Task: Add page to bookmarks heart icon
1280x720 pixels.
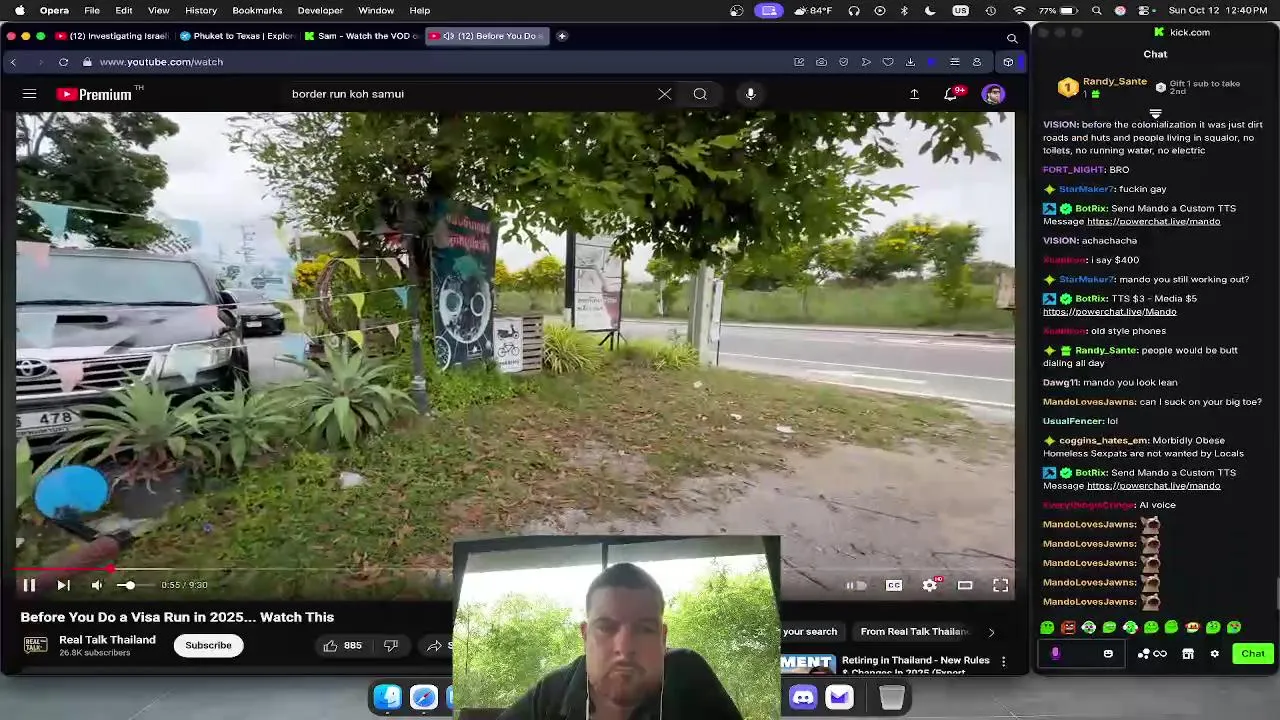Action: [888, 62]
